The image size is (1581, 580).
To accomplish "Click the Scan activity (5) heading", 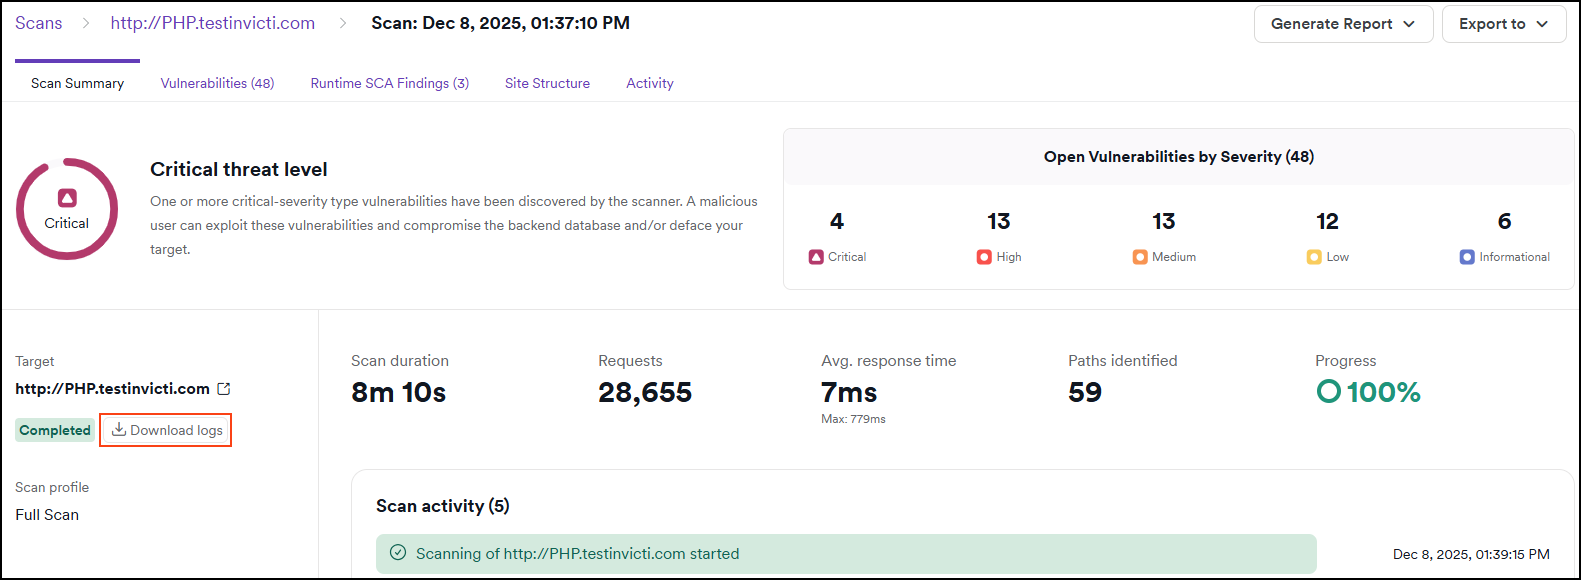I will point(443,506).
